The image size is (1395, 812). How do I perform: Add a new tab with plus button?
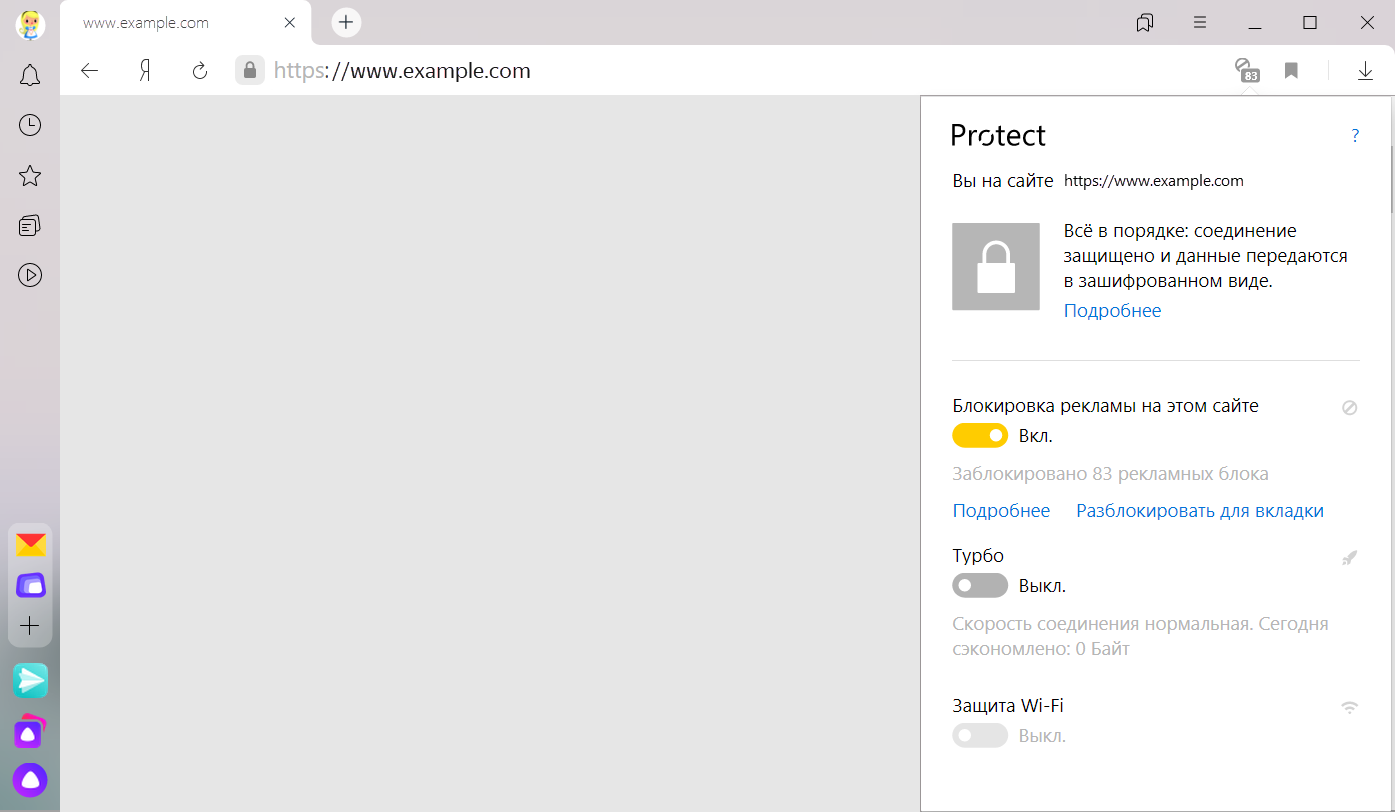(346, 22)
